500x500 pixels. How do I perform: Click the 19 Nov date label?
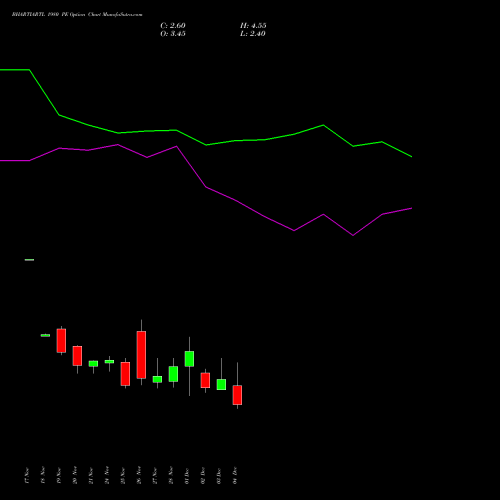pos(59,476)
